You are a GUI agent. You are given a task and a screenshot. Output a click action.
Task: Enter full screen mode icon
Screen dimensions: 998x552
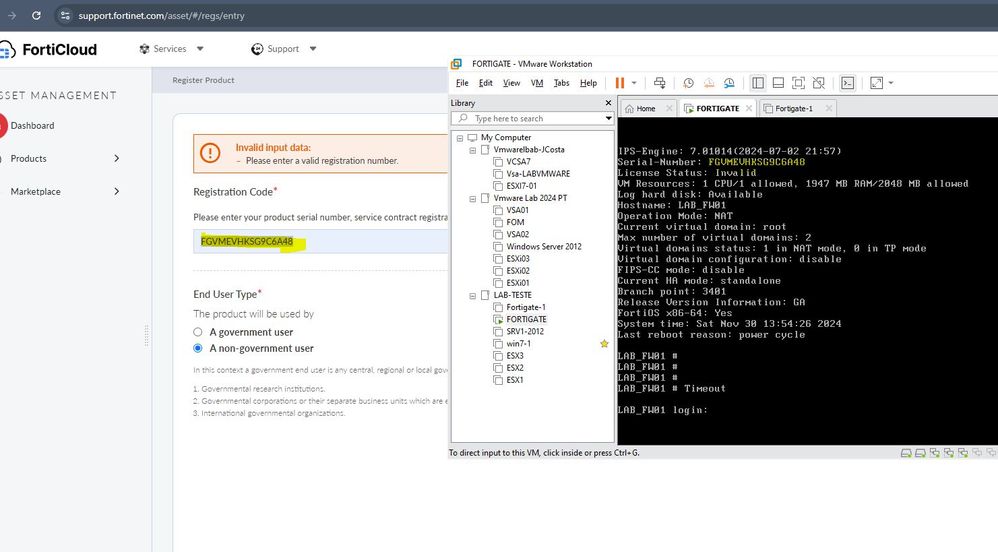point(798,83)
